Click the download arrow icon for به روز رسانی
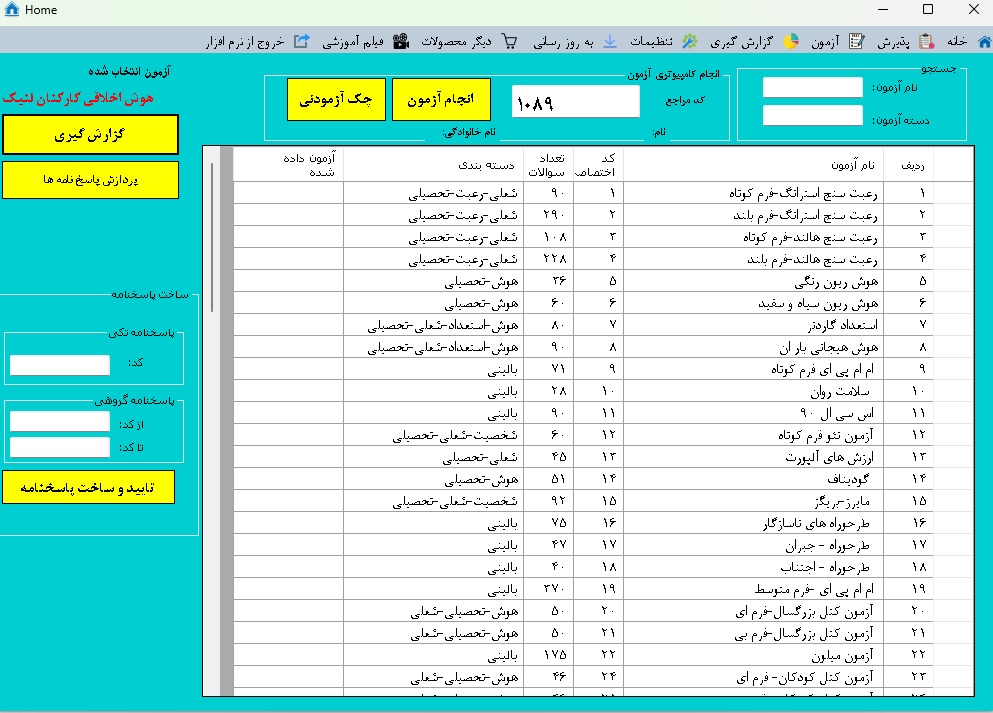The height and width of the screenshot is (713, 993). [610, 42]
